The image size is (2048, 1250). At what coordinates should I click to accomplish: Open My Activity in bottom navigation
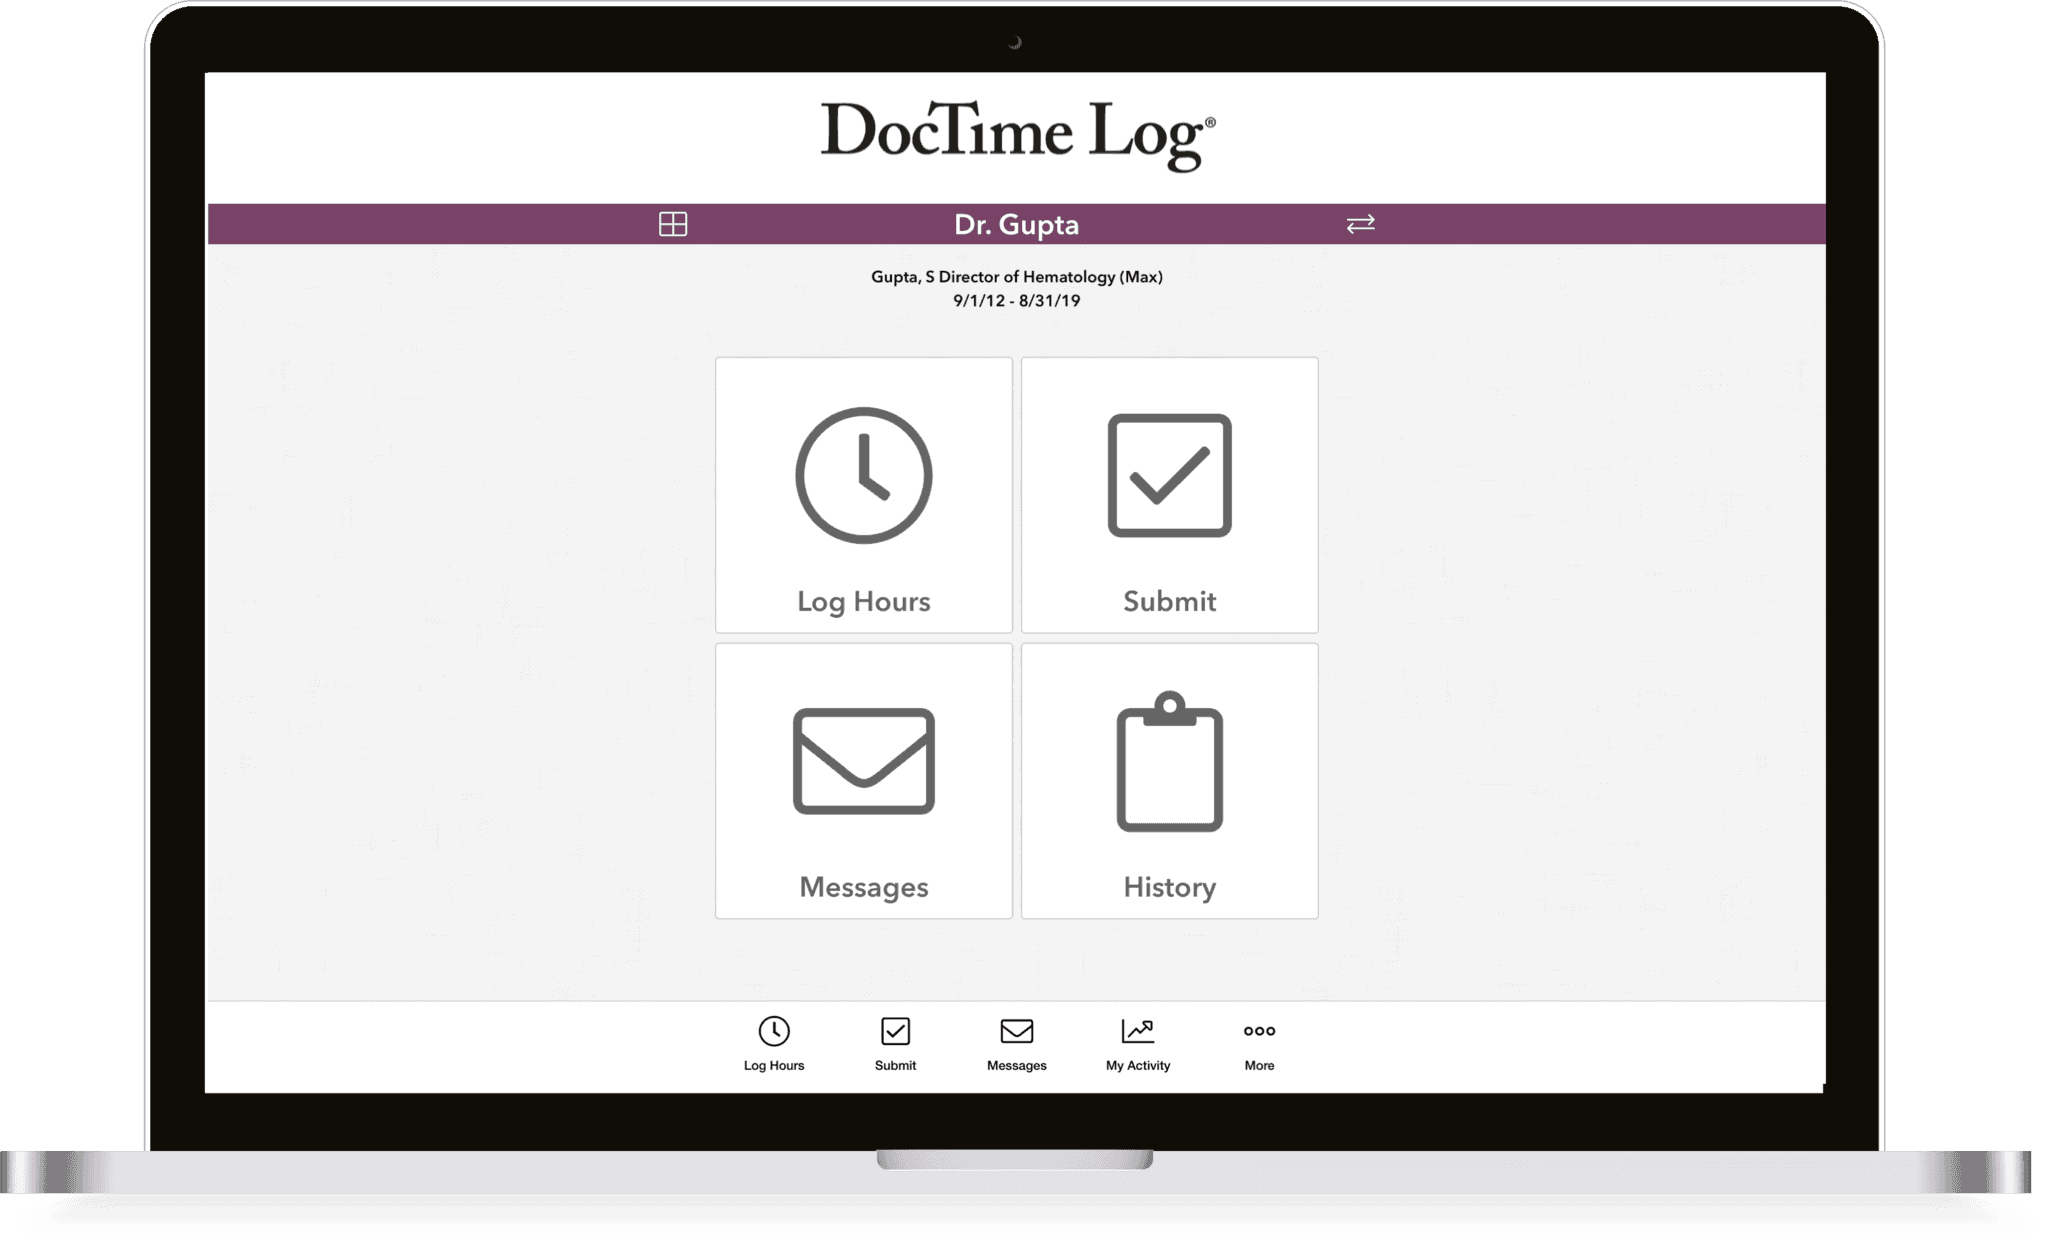click(1138, 1044)
